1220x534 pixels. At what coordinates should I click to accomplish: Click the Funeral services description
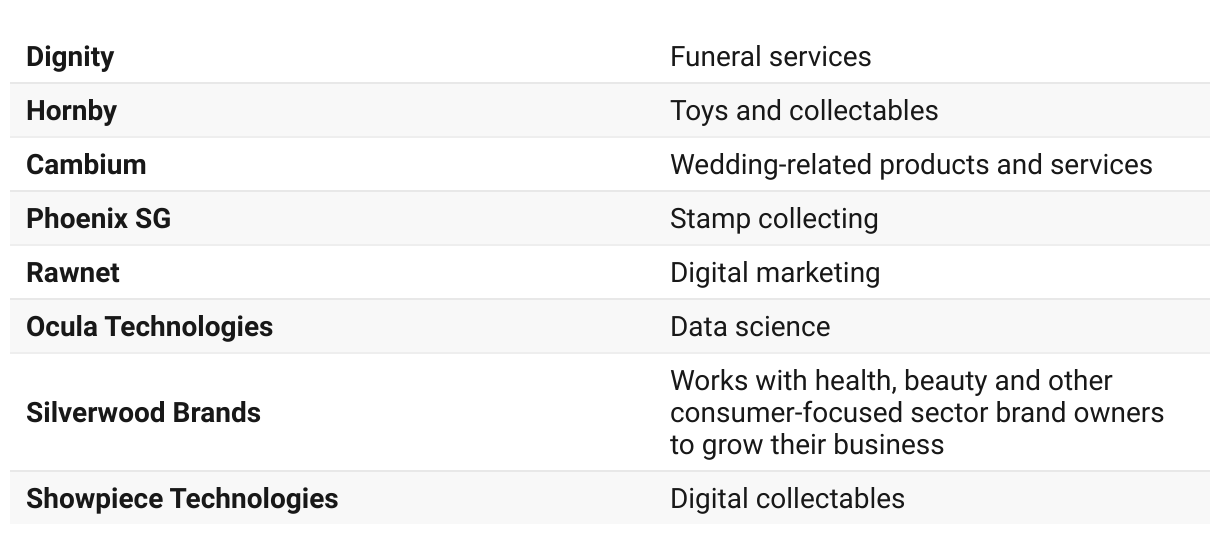[x=770, y=57]
